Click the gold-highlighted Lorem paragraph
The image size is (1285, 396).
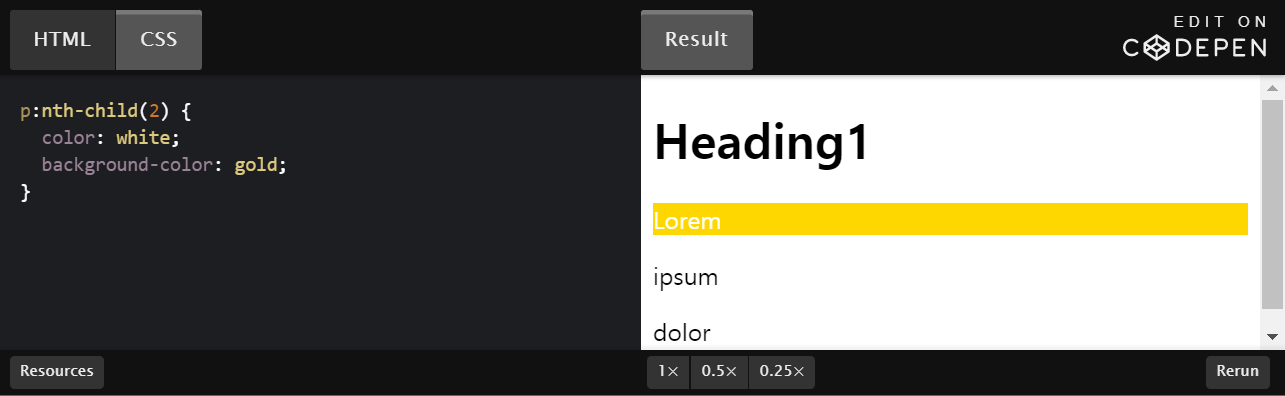tap(950, 219)
